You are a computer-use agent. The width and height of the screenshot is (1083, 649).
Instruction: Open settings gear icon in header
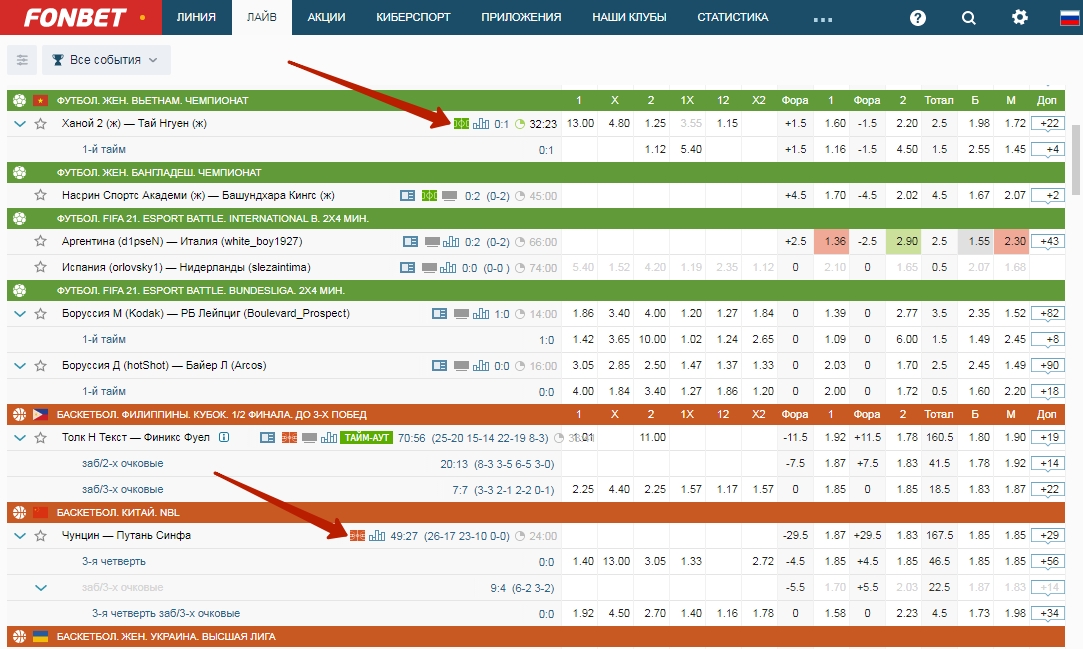(1019, 17)
